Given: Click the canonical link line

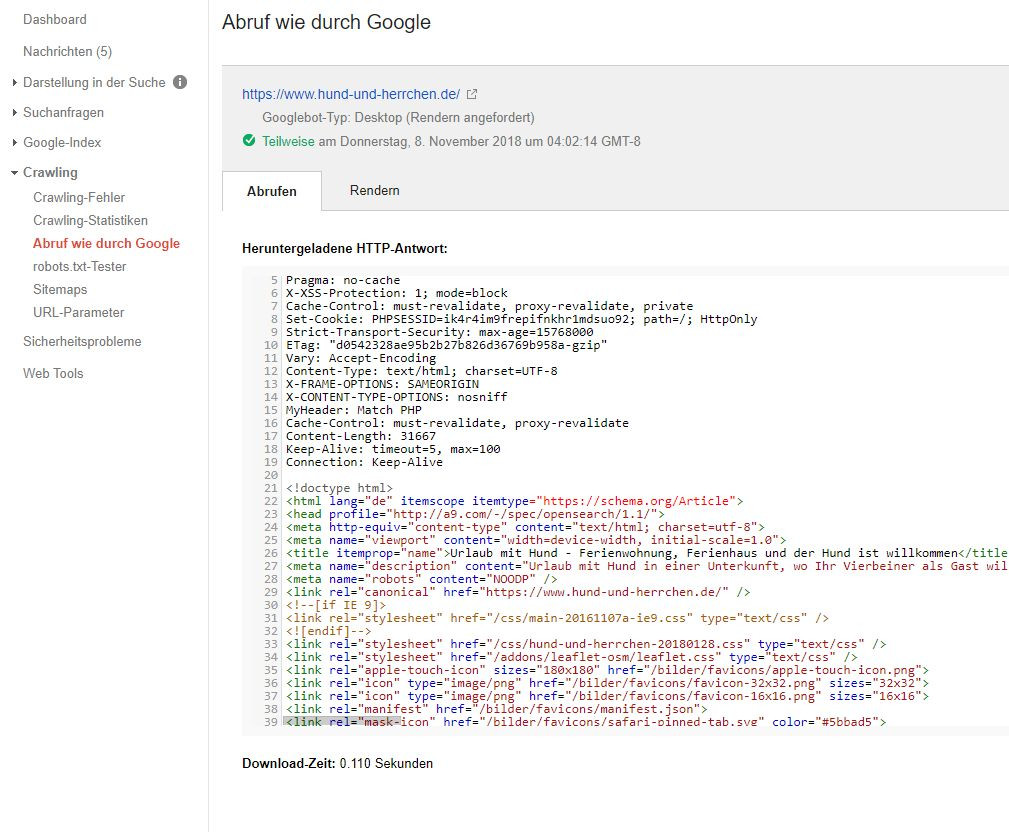Looking at the screenshot, I should (518, 592).
